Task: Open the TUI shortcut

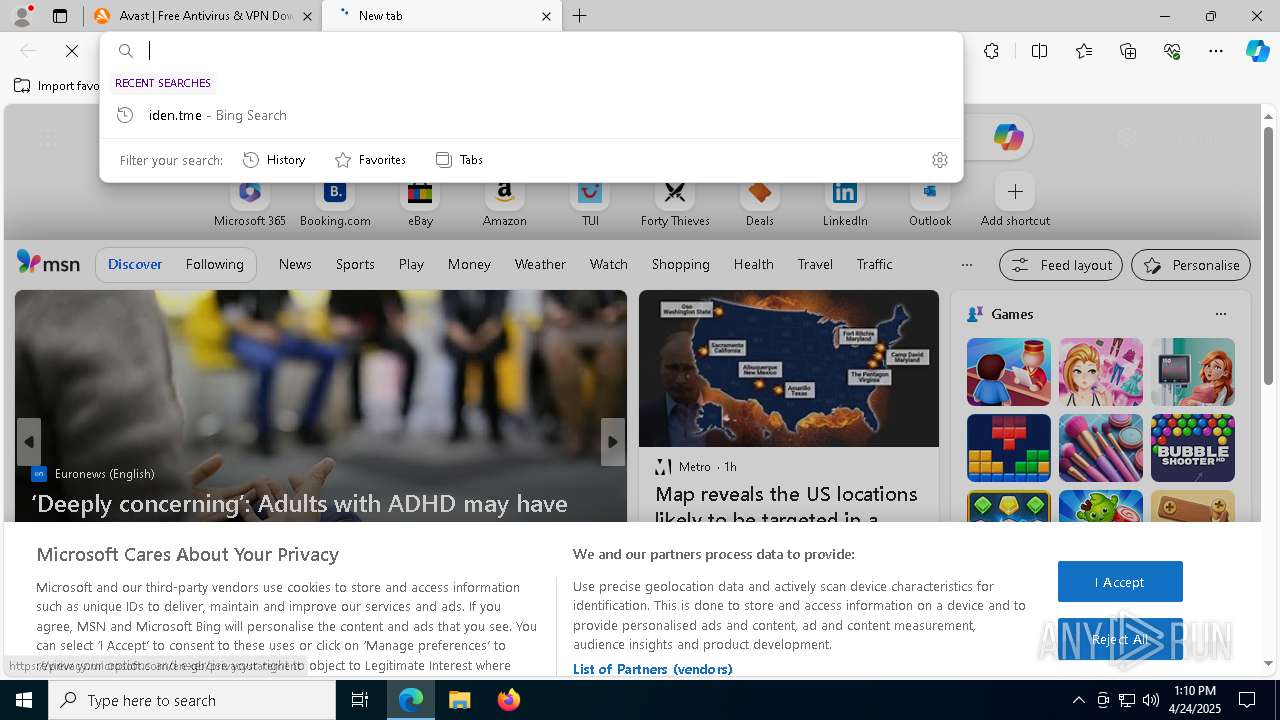Action: (590, 203)
